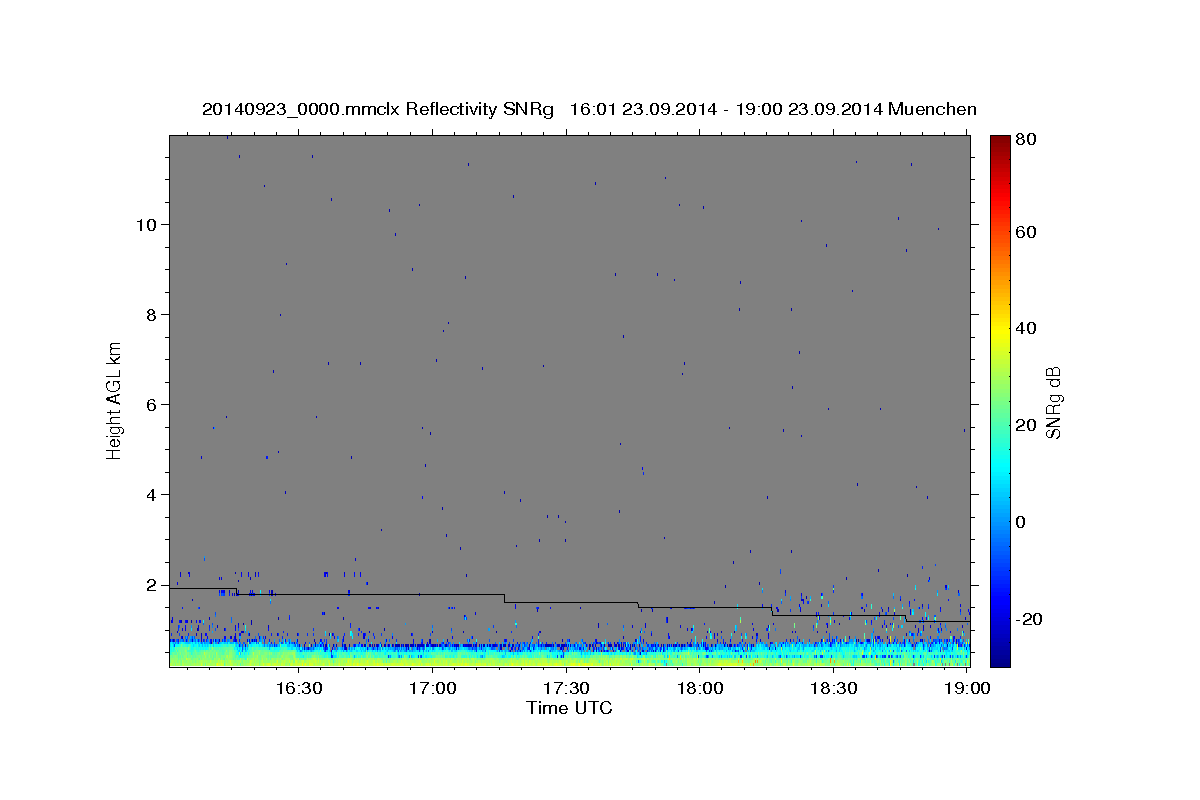Viewport: 1200px width, 800px height.
Task: Click the 17:30 time tick label
Action: 567,688
